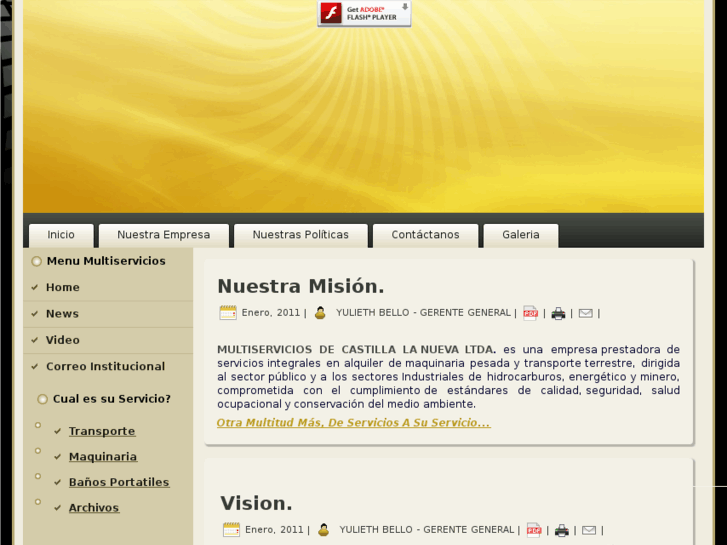The height and width of the screenshot is (545, 727).
Task: Click Enero, 2011 date under Nuestra Misión
Action: point(271,313)
